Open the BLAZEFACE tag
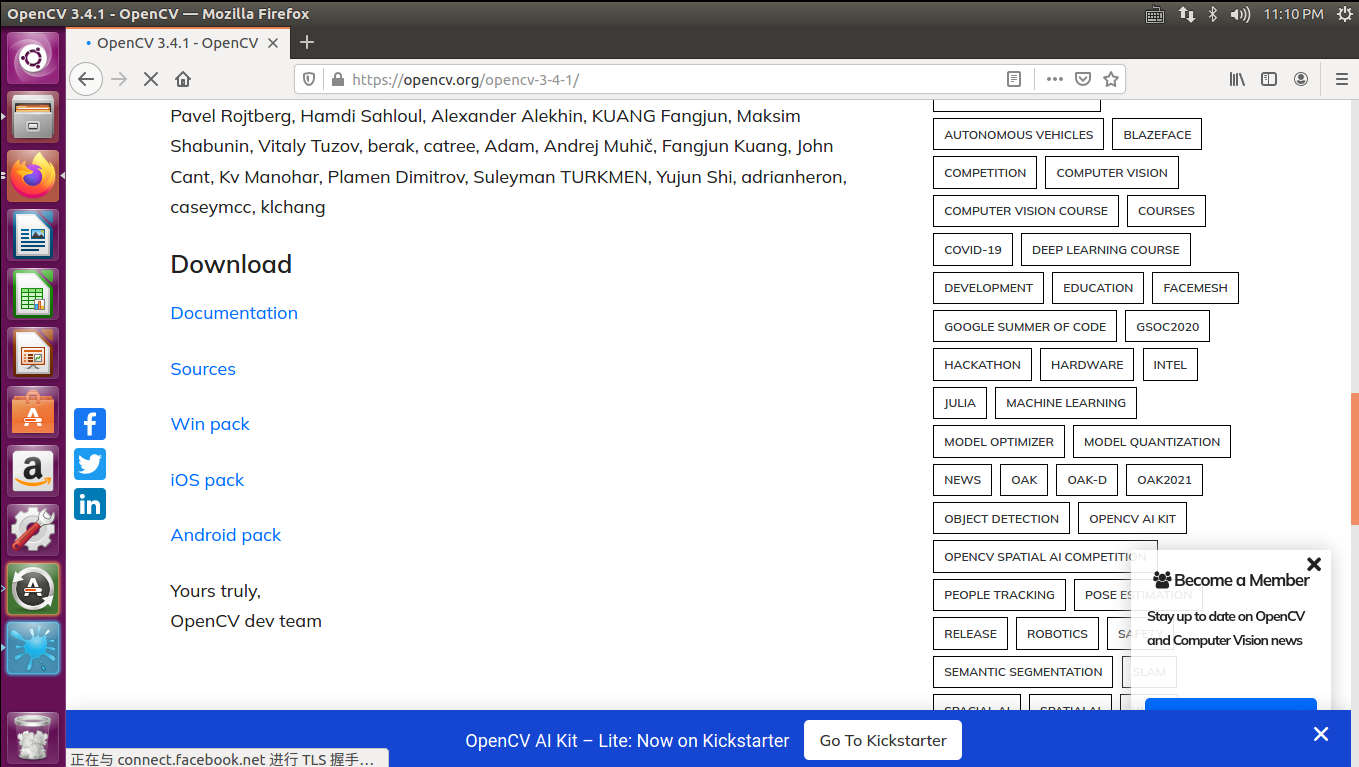The width and height of the screenshot is (1359, 767). pos(1157,135)
